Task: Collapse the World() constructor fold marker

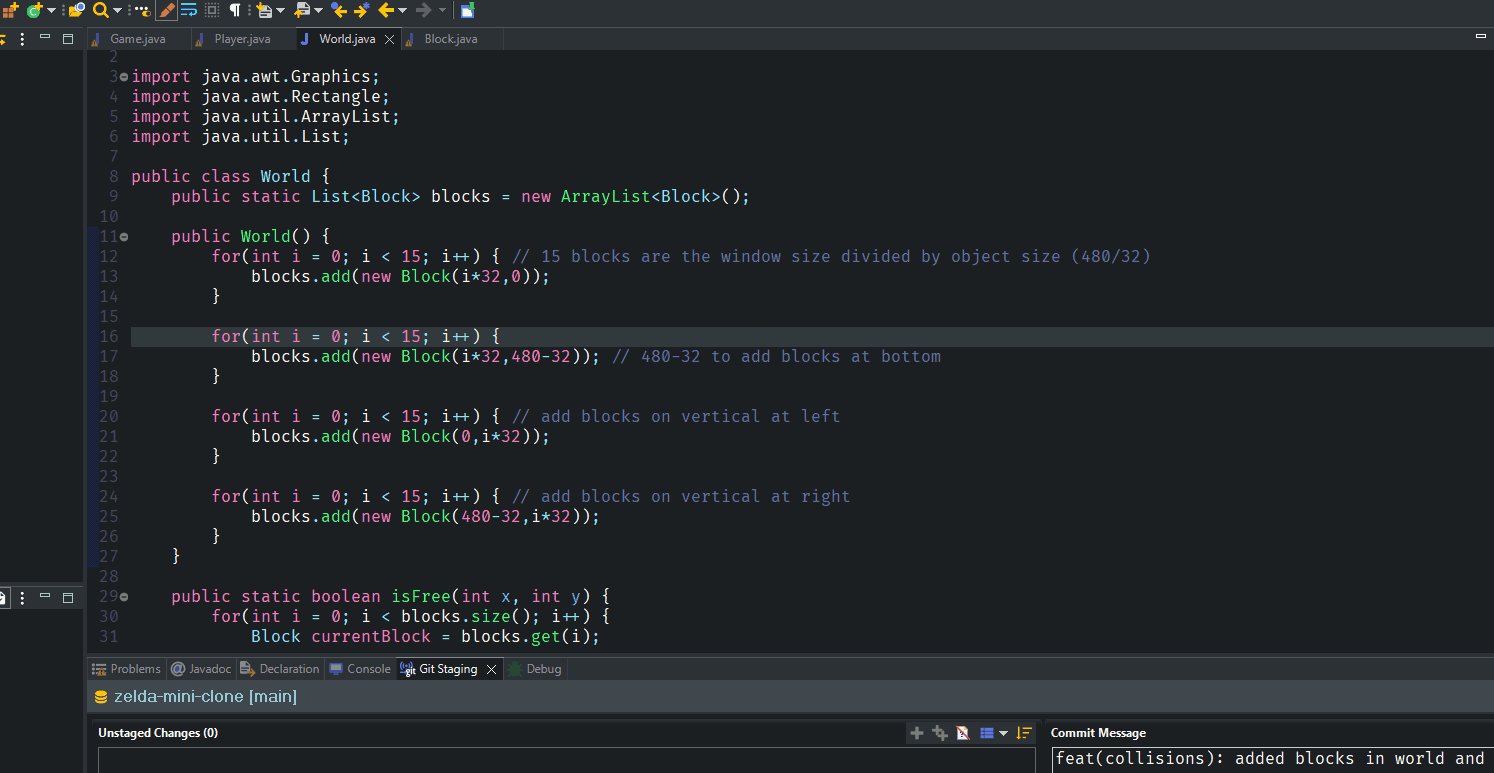Action: click(124, 236)
